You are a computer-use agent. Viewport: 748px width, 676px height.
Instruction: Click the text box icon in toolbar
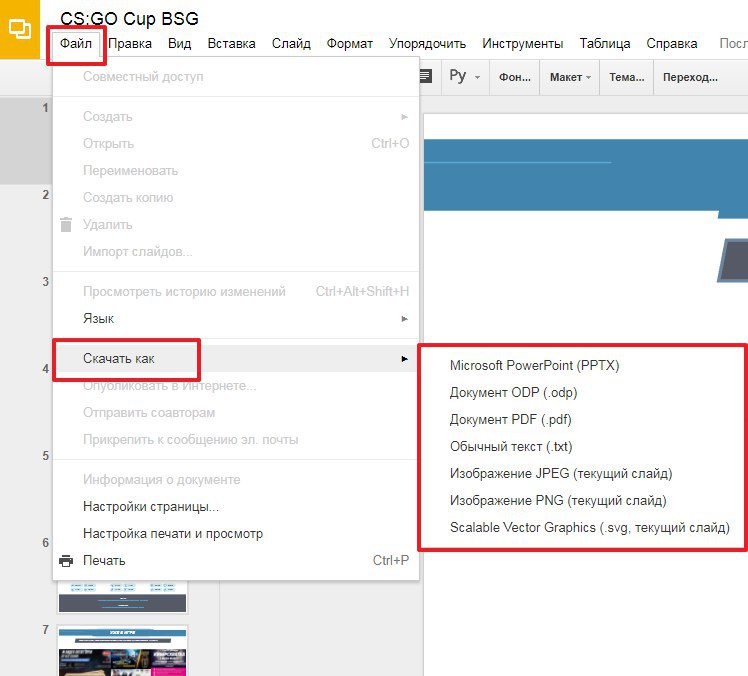426,76
